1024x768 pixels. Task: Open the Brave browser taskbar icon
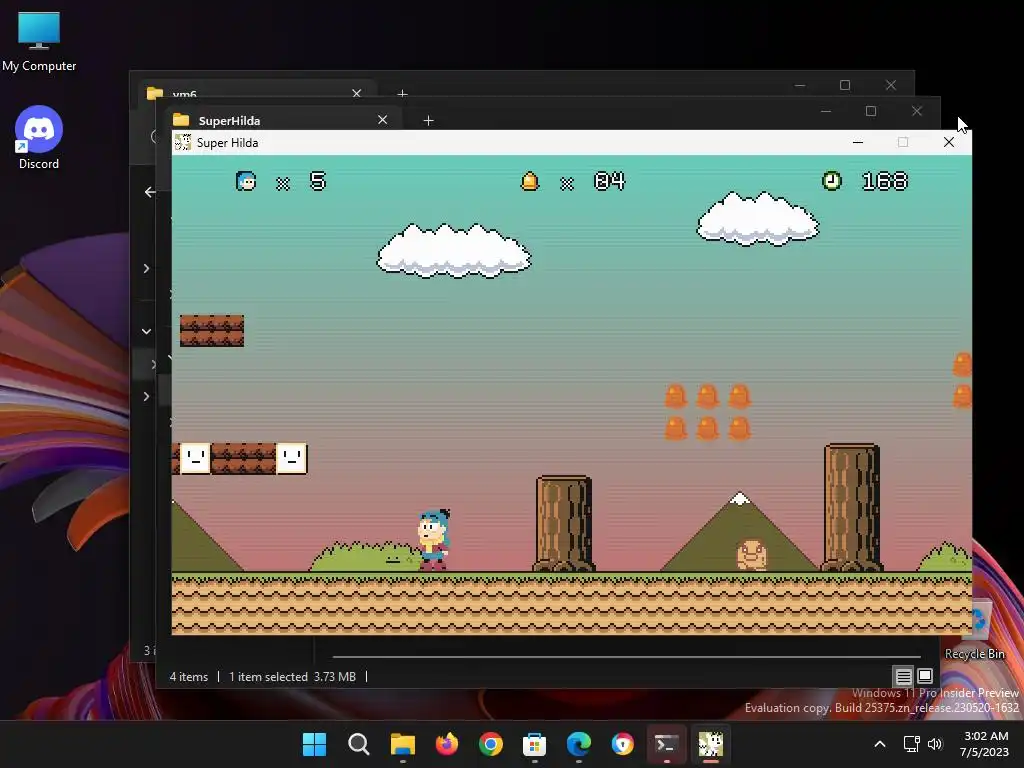(622, 744)
